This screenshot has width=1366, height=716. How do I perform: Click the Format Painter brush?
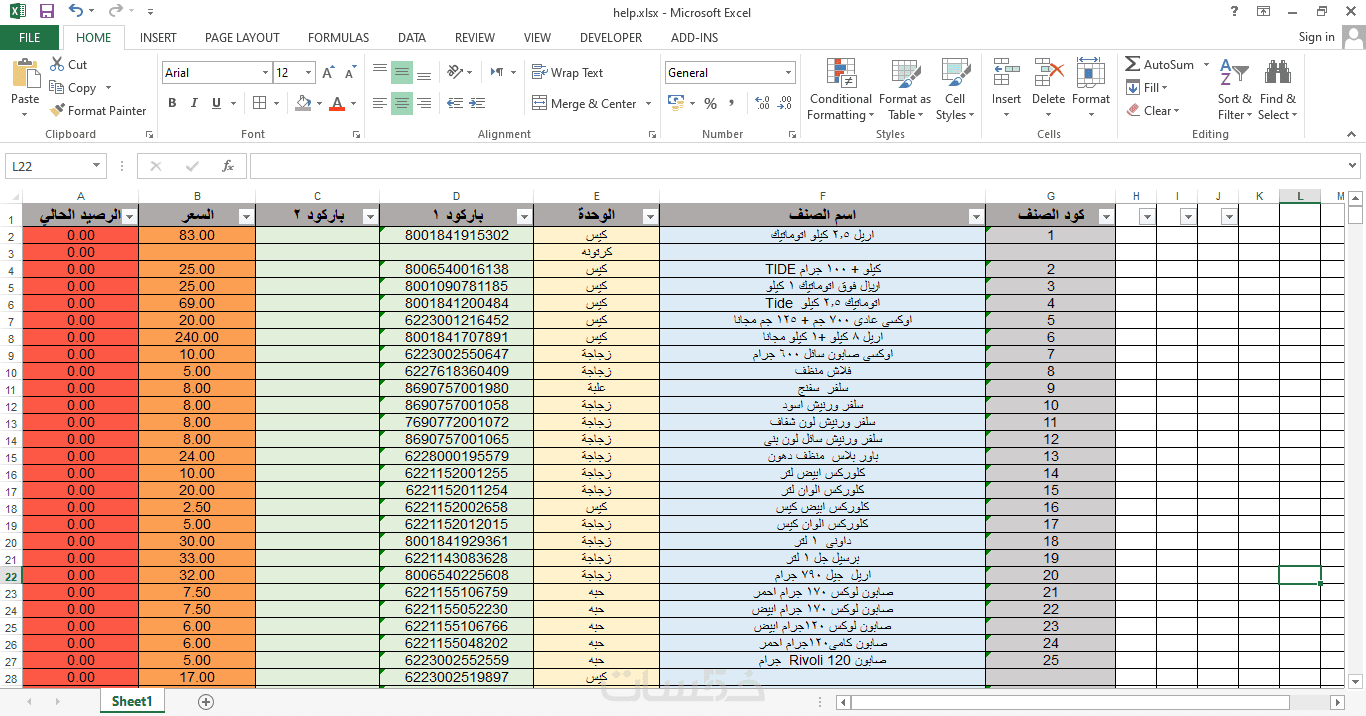(x=98, y=111)
